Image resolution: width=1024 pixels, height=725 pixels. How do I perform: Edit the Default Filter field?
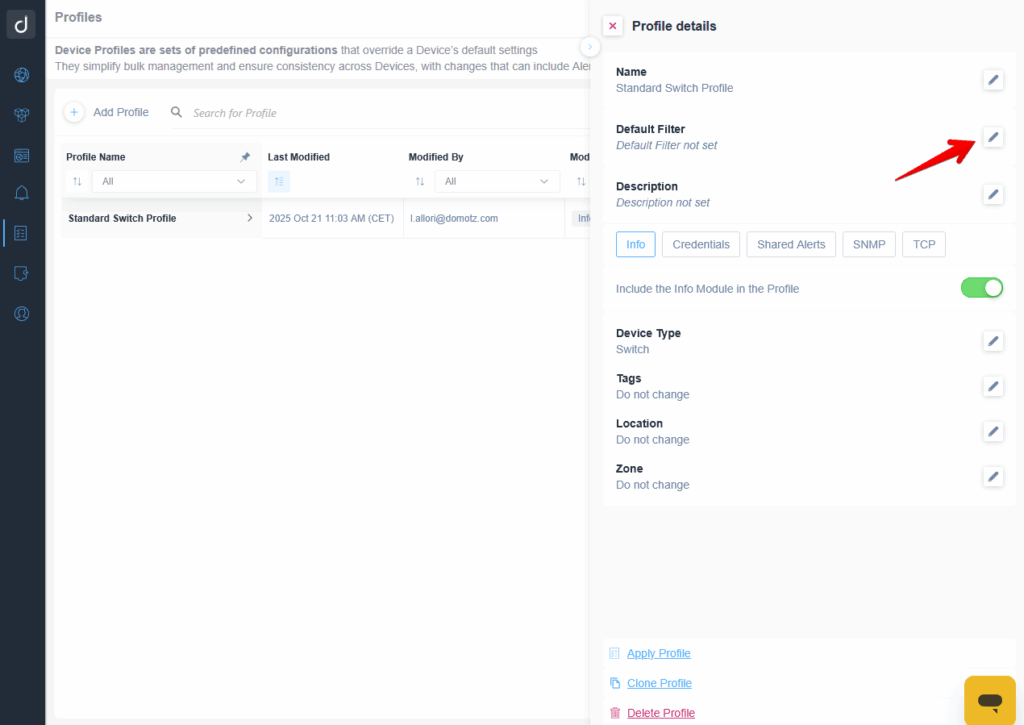[x=992, y=137]
